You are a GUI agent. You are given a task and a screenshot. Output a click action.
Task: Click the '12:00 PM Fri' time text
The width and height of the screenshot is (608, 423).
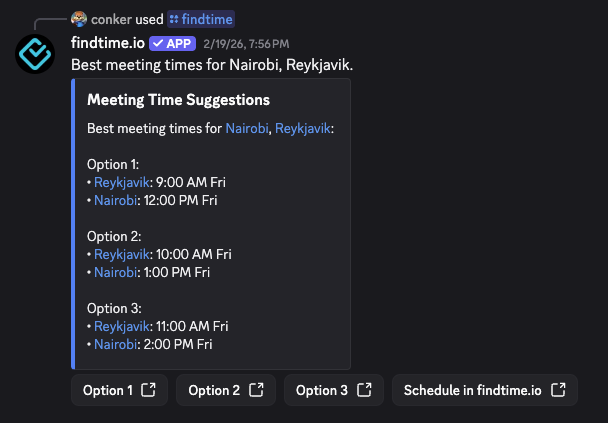(x=180, y=200)
